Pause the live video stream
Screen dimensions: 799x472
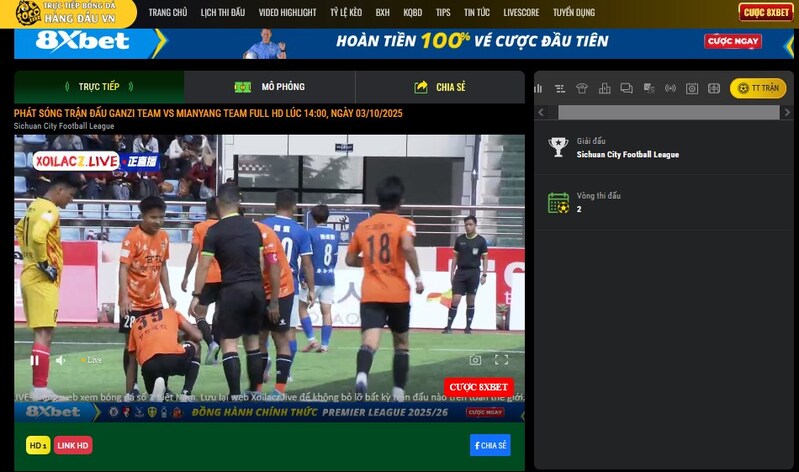click(34, 360)
